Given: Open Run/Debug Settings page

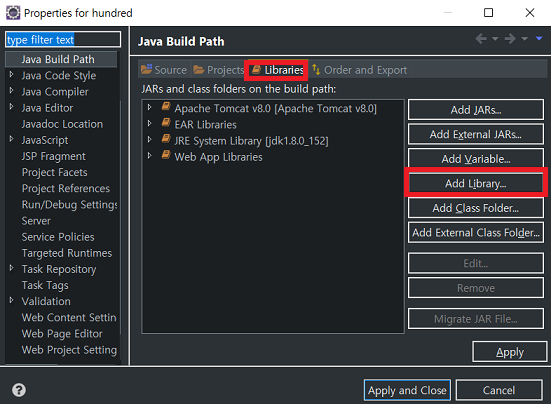Looking at the screenshot, I should pos(69,205).
